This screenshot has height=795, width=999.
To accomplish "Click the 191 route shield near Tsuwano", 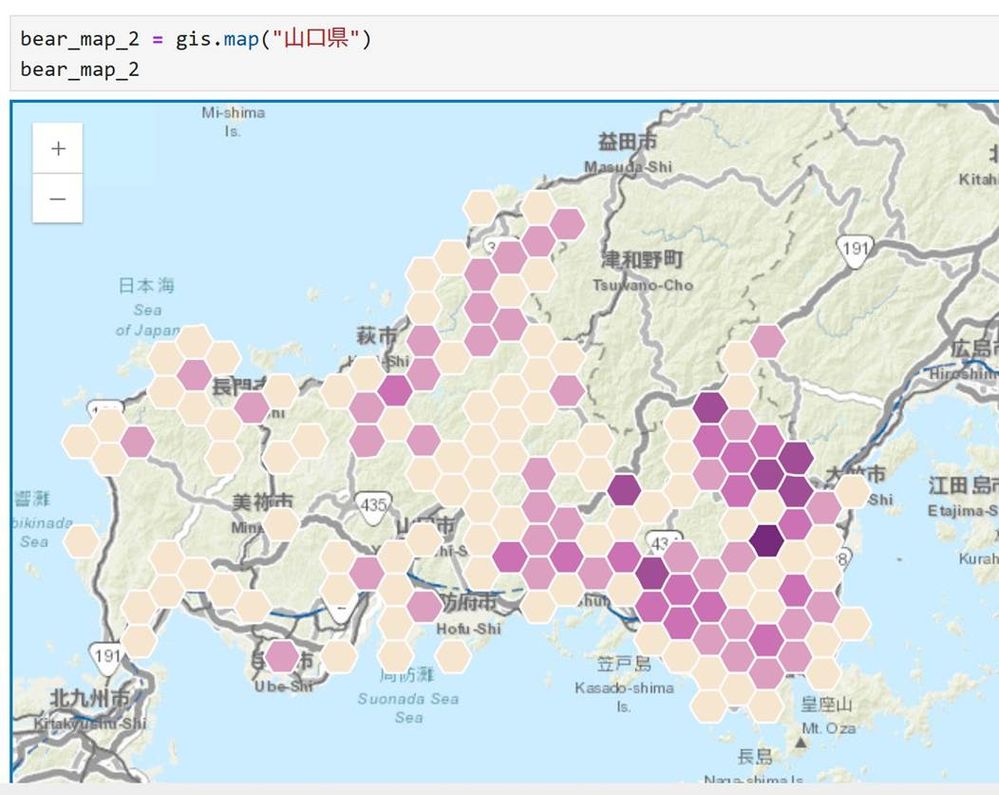I will pyautogui.click(x=855, y=250).
